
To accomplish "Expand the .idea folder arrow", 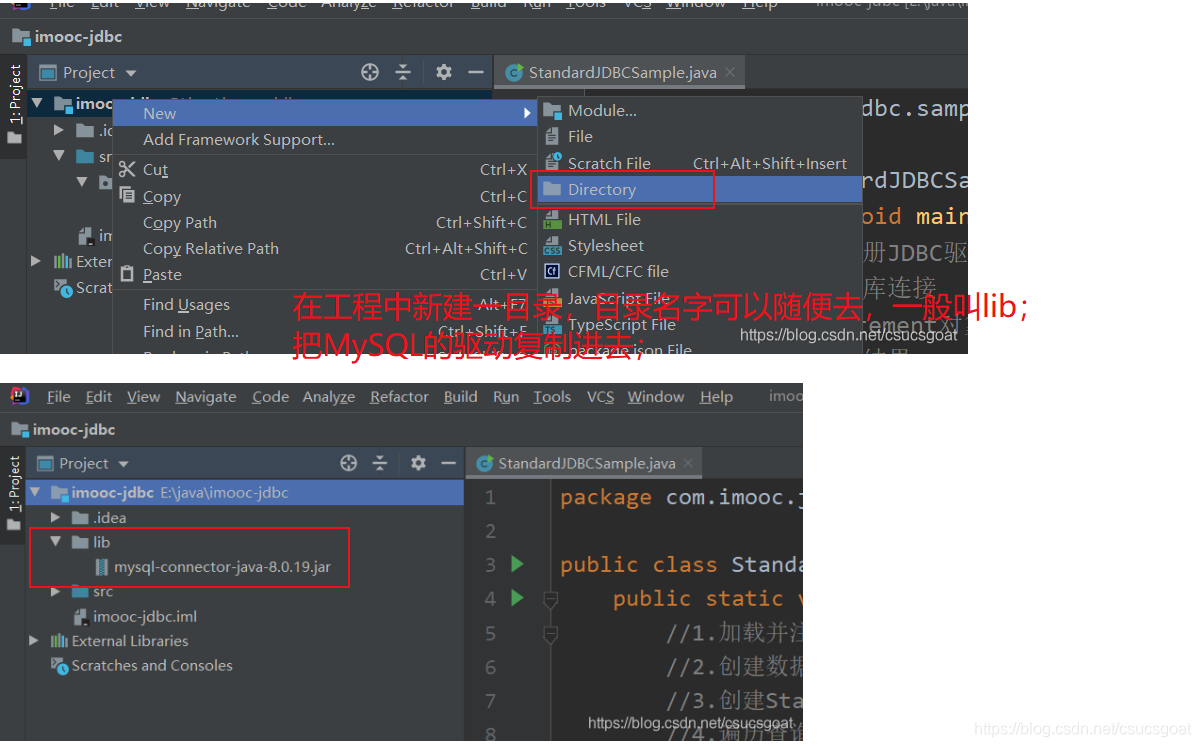I will pos(57,517).
